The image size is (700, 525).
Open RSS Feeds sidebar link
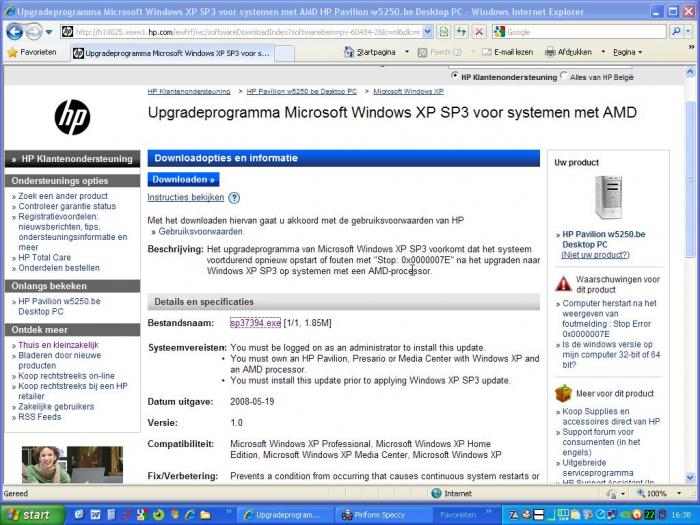coord(40,417)
